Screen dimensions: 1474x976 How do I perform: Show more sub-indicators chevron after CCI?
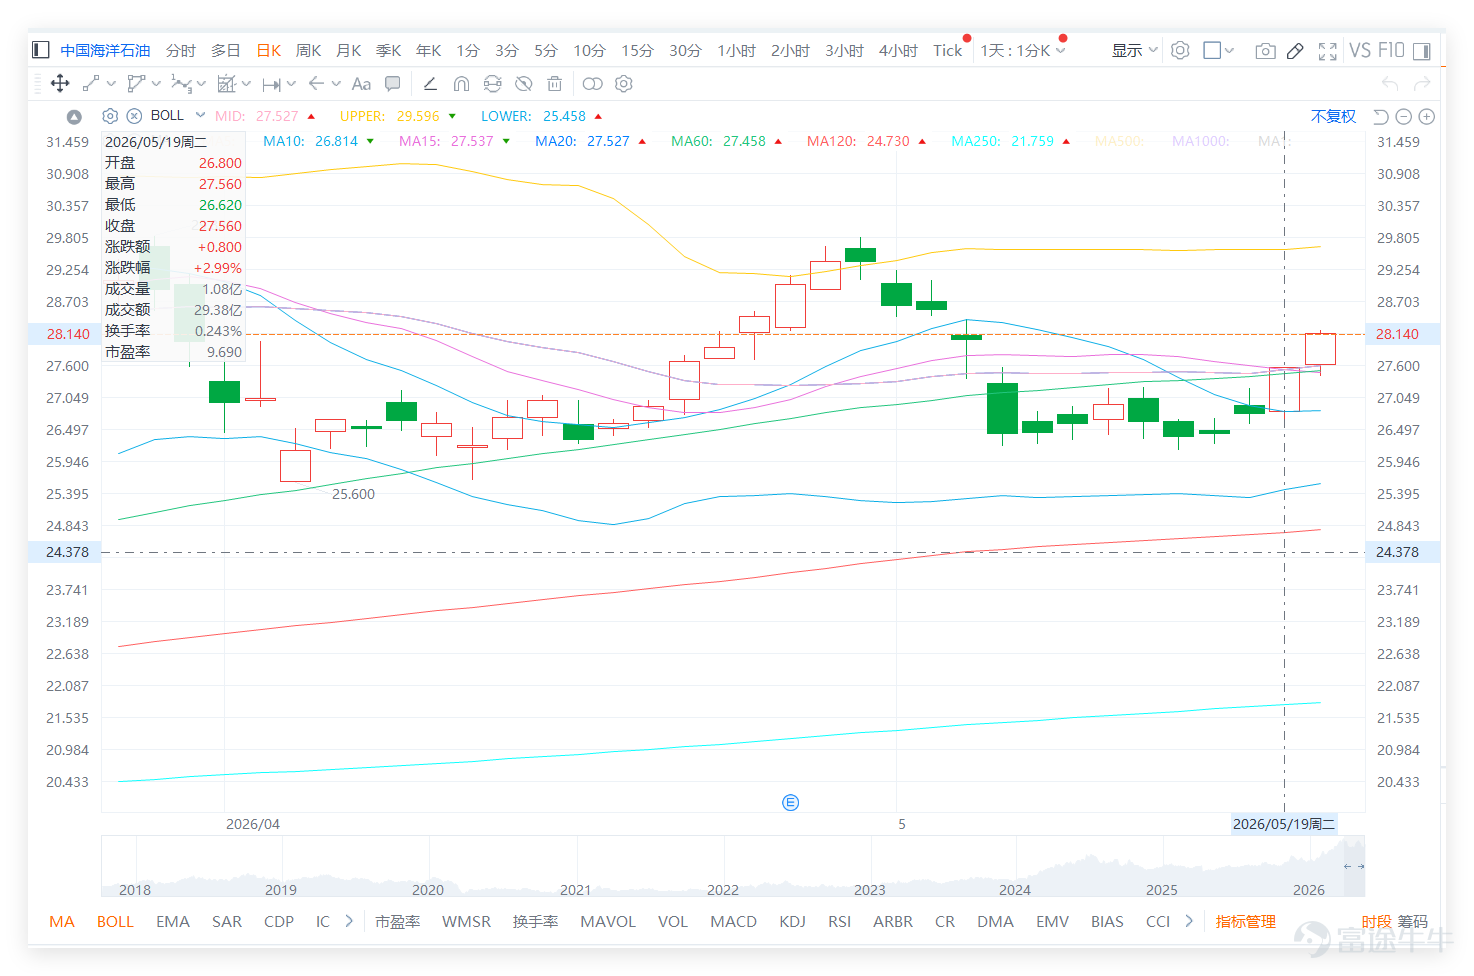(x=1189, y=921)
